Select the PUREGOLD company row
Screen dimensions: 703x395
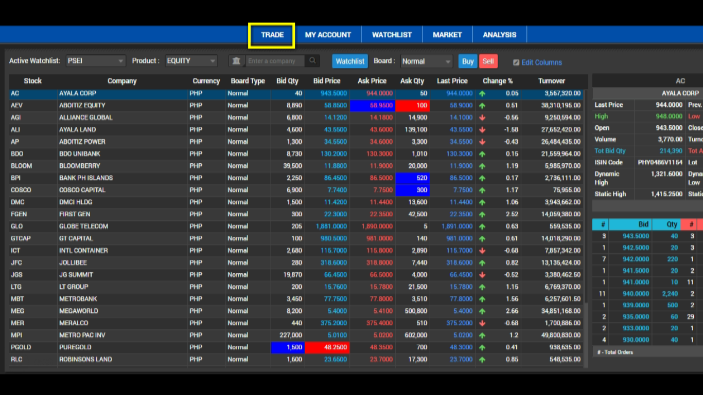tap(296, 347)
